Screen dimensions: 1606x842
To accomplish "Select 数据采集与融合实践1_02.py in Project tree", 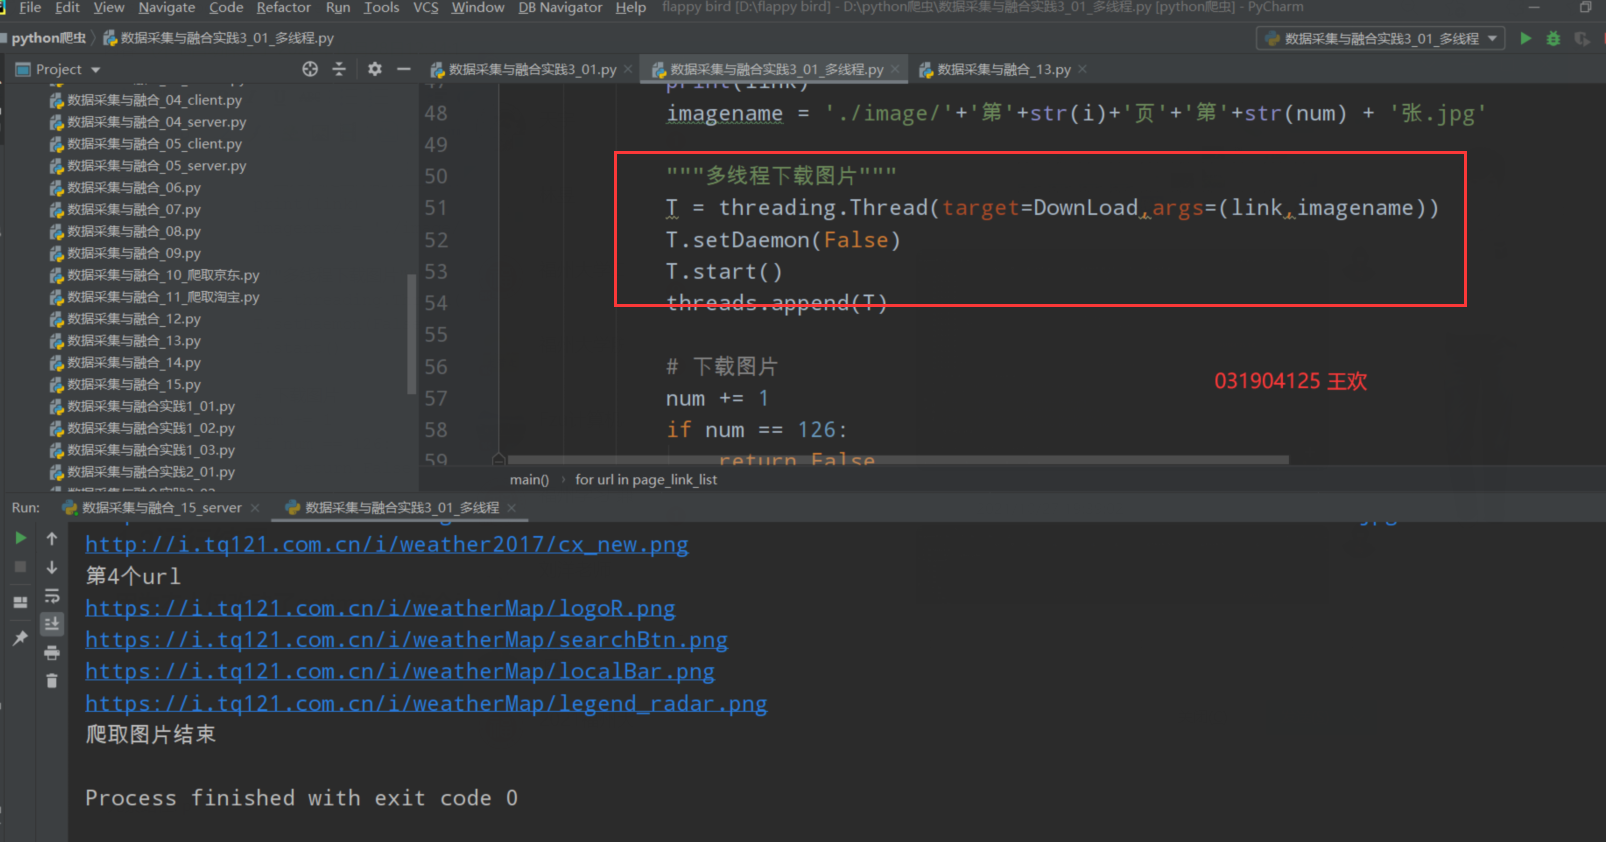I will point(151,428).
